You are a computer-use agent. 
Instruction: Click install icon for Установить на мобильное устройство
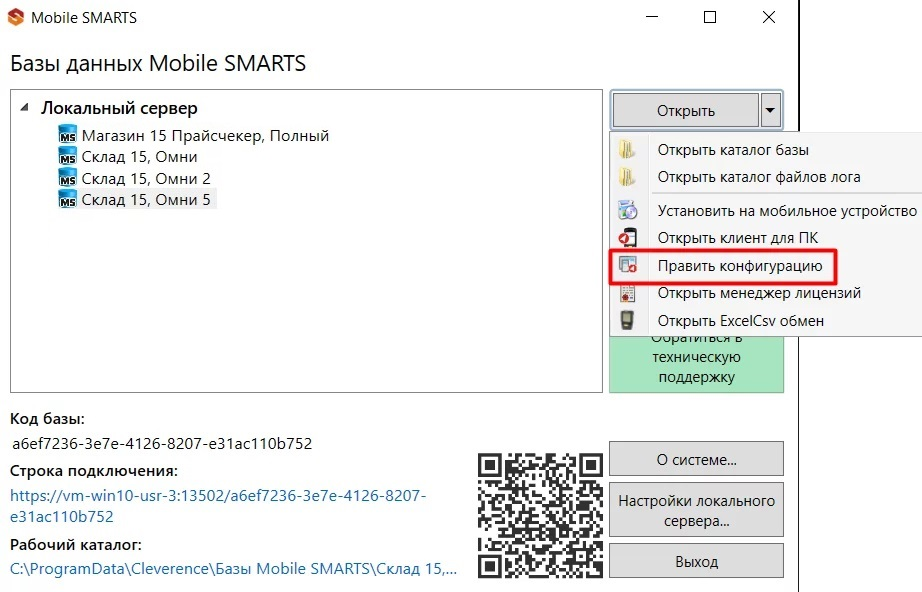point(627,210)
